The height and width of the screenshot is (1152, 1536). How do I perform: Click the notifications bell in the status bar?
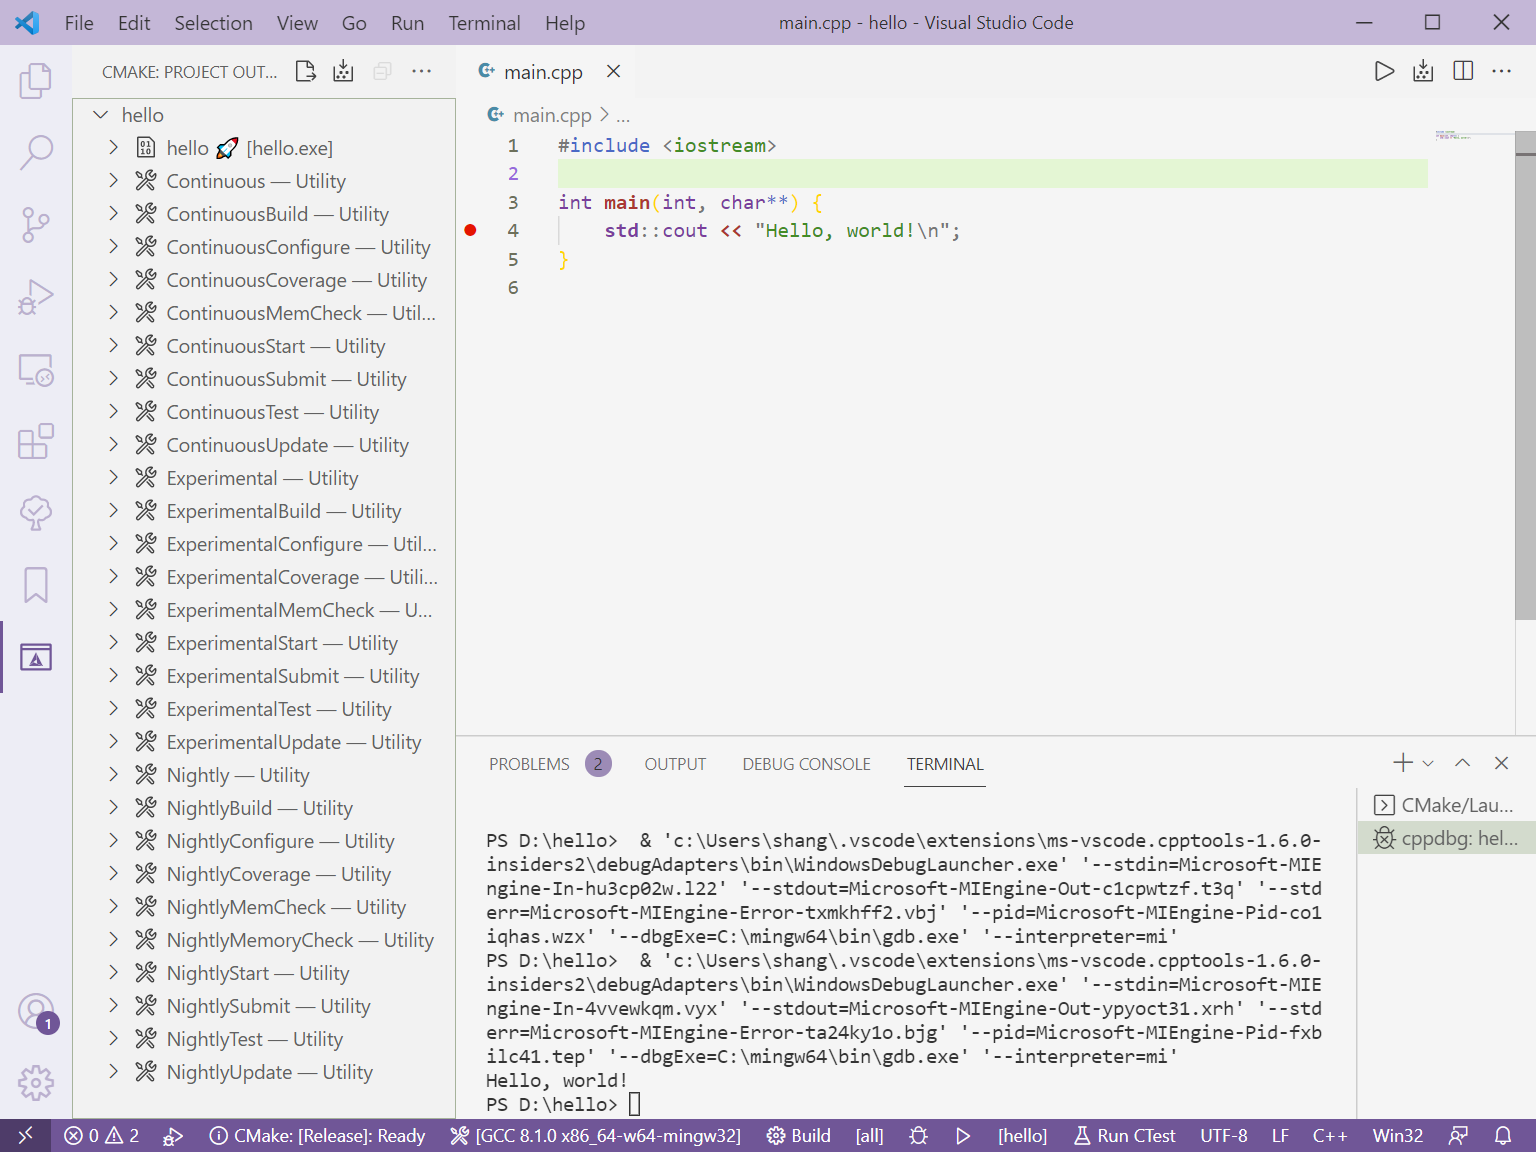[1504, 1135]
